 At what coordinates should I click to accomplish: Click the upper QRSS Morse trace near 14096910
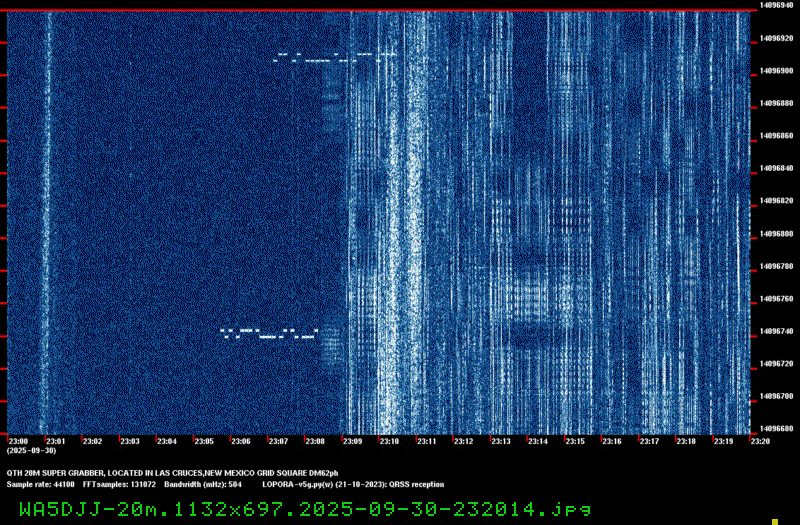335,57
